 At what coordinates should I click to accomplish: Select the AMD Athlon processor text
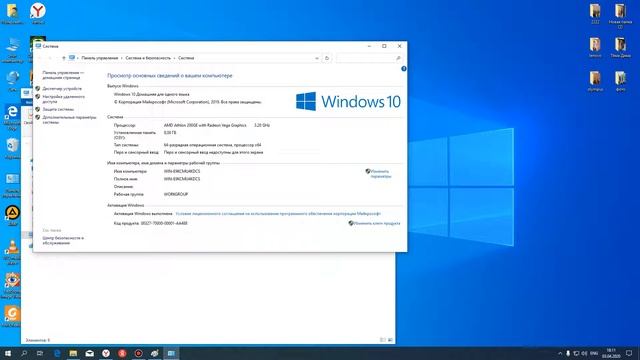(x=205, y=125)
